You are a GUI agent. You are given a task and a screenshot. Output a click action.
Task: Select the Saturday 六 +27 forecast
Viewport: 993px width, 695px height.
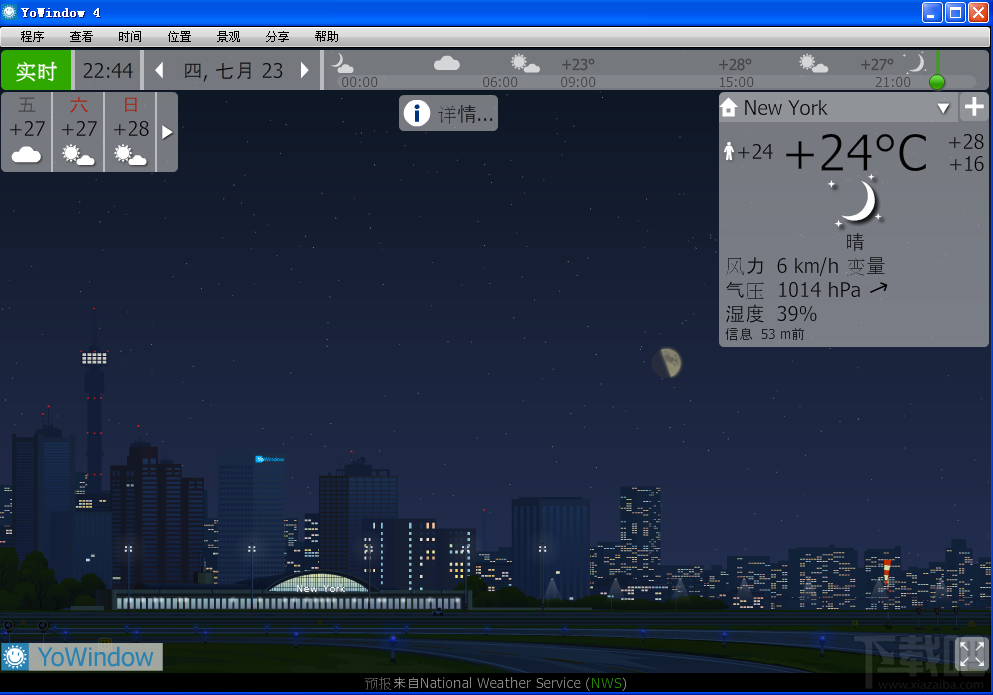tap(79, 132)
